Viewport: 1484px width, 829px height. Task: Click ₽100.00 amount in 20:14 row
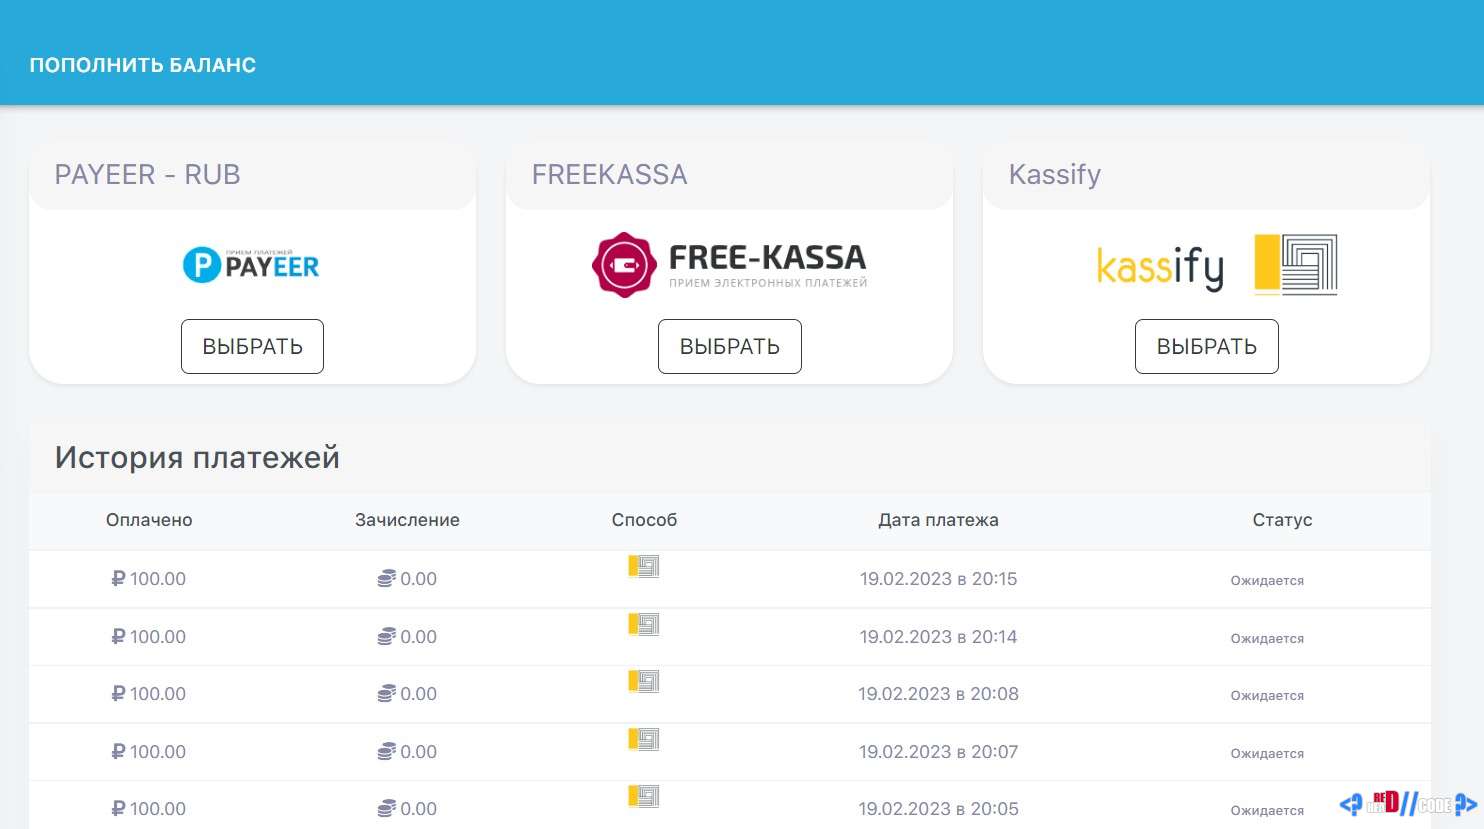149,637
